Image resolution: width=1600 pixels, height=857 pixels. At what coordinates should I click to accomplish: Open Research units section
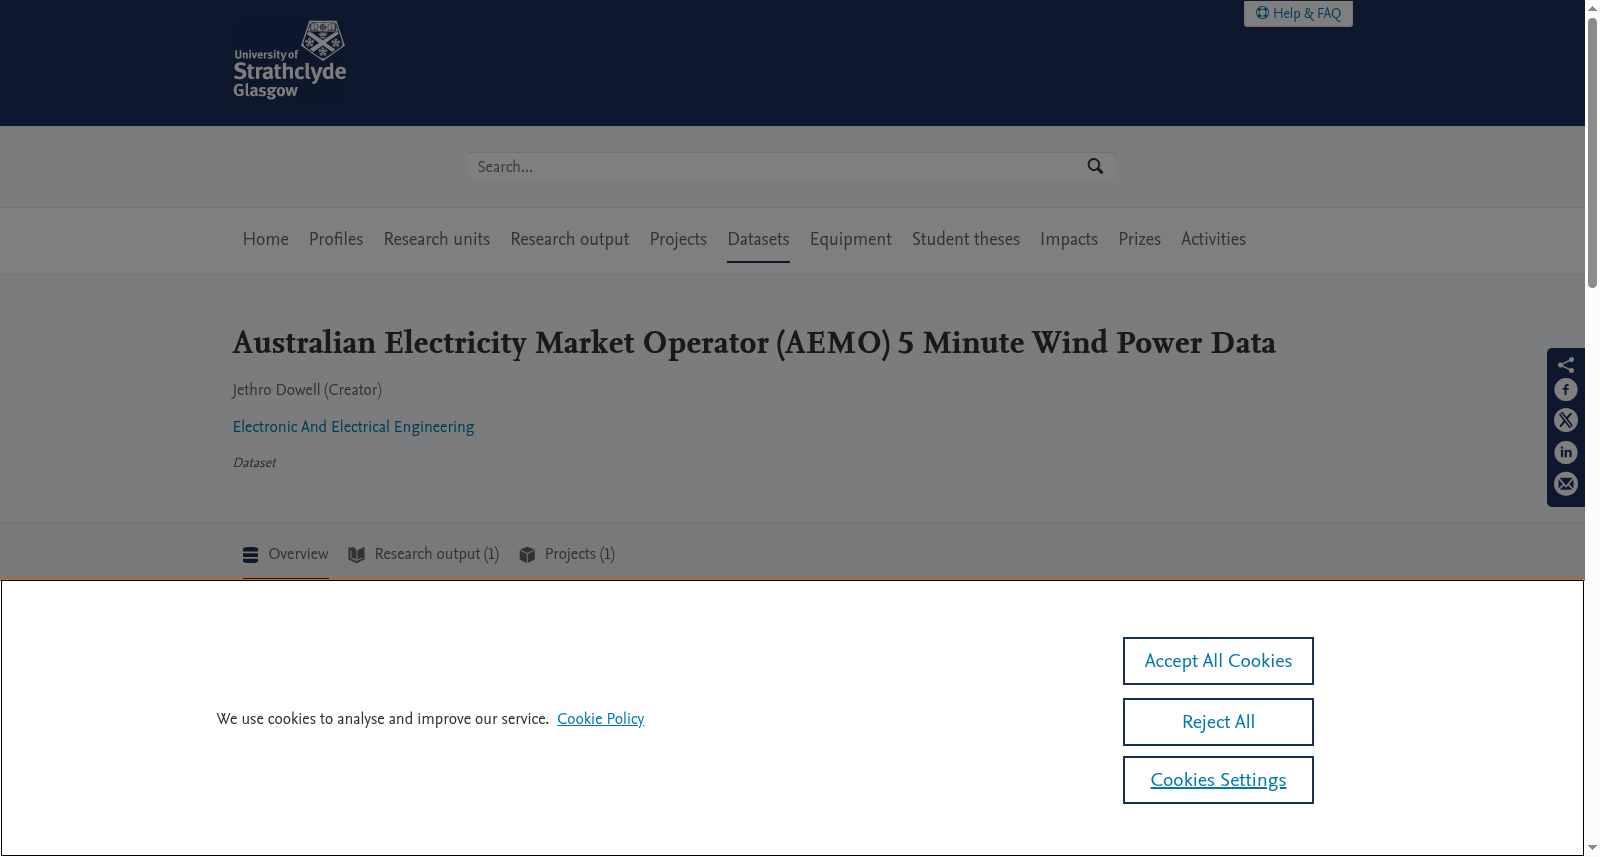pyautogui.click(x=437, y=239)
